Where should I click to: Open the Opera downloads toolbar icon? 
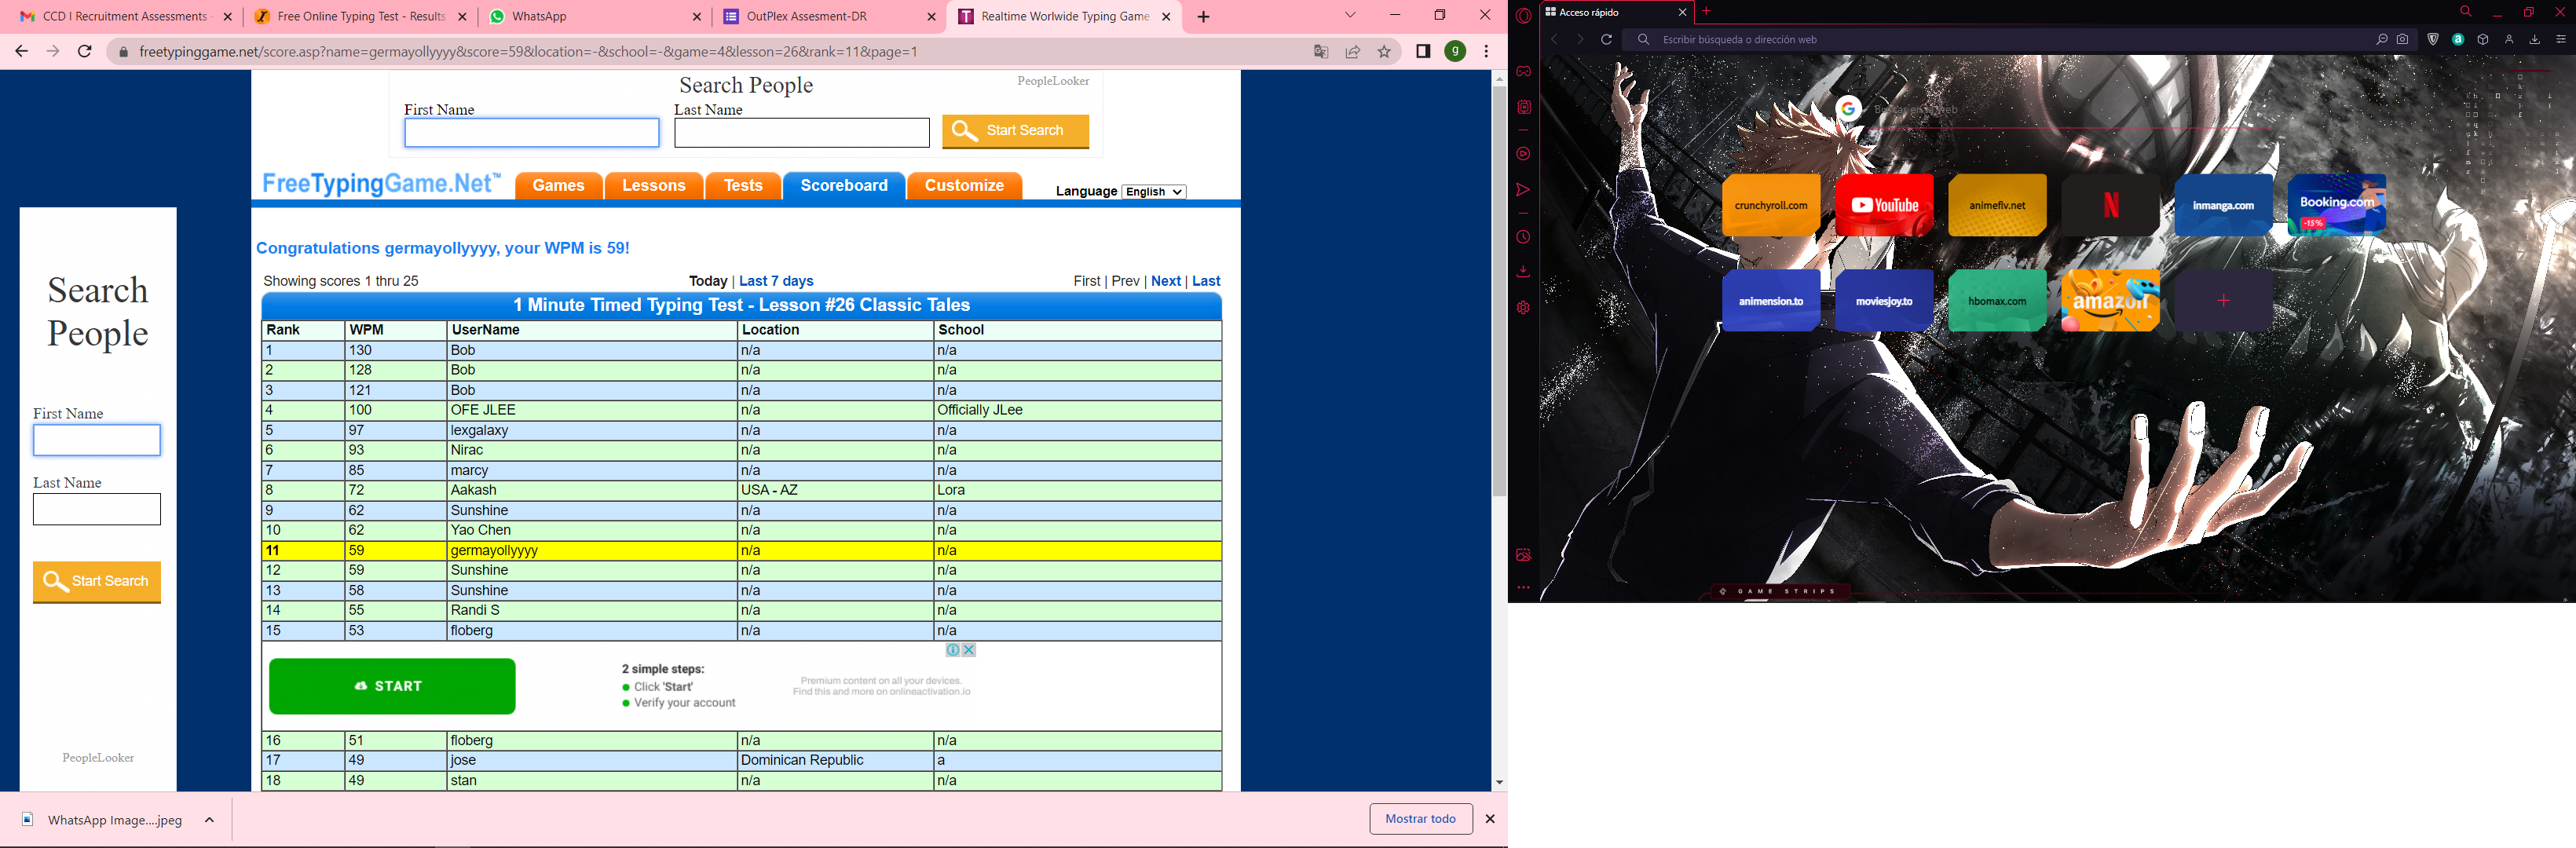pos(2534,40)
